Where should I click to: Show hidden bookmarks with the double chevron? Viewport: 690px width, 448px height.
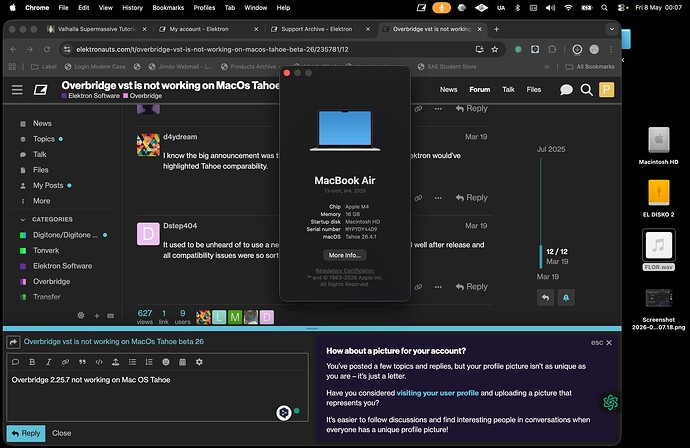546,66
